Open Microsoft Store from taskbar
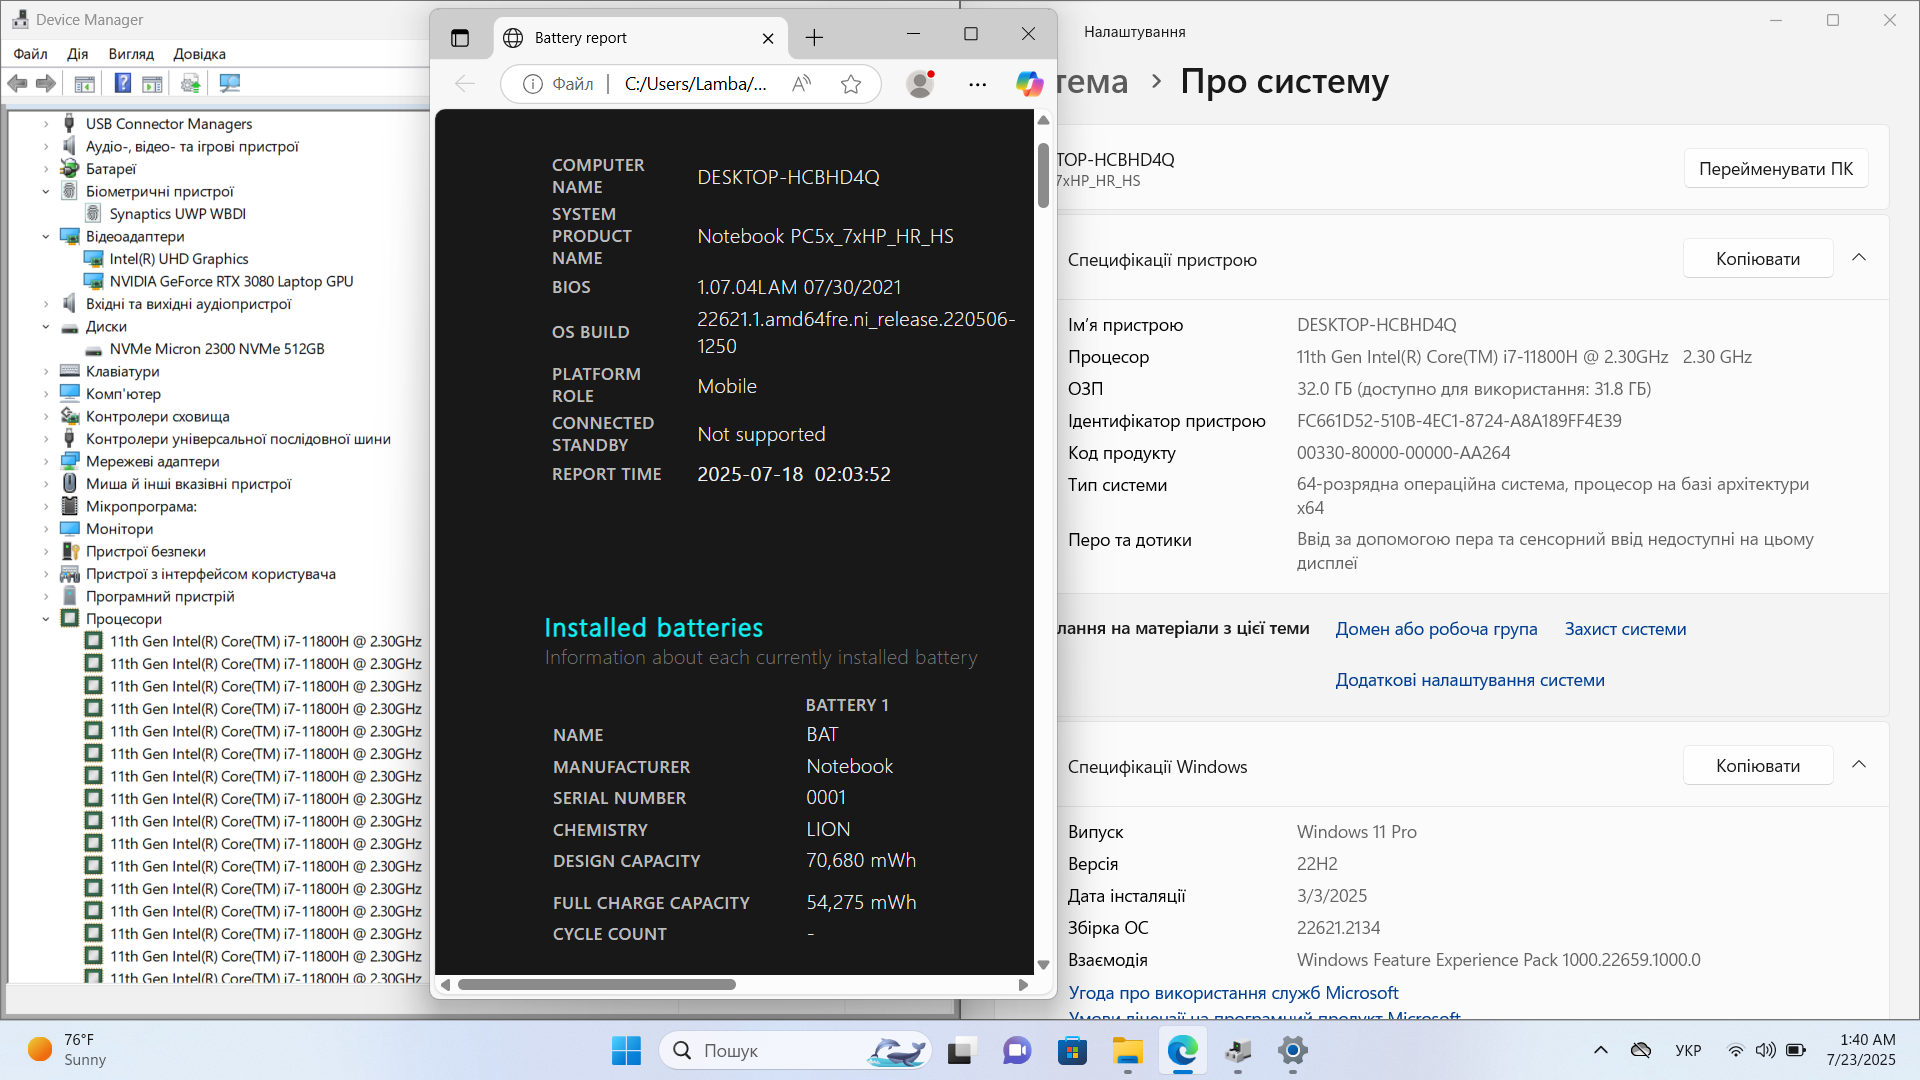The image size is (1920, 1080). point(1073,1051)
